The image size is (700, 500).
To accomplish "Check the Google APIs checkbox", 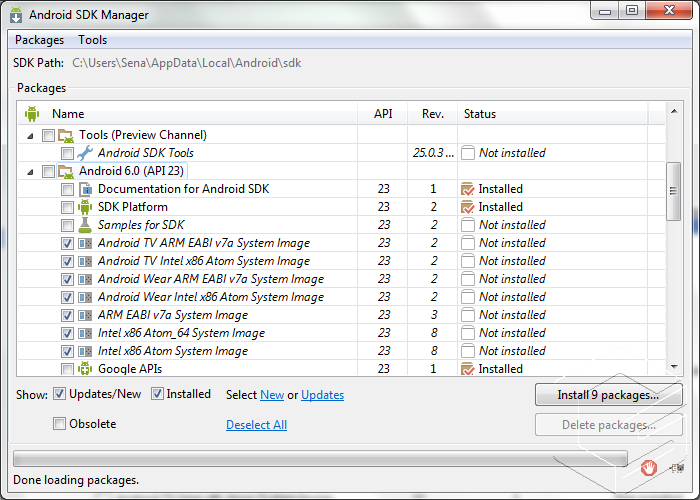I will click(x=67, y=369).
